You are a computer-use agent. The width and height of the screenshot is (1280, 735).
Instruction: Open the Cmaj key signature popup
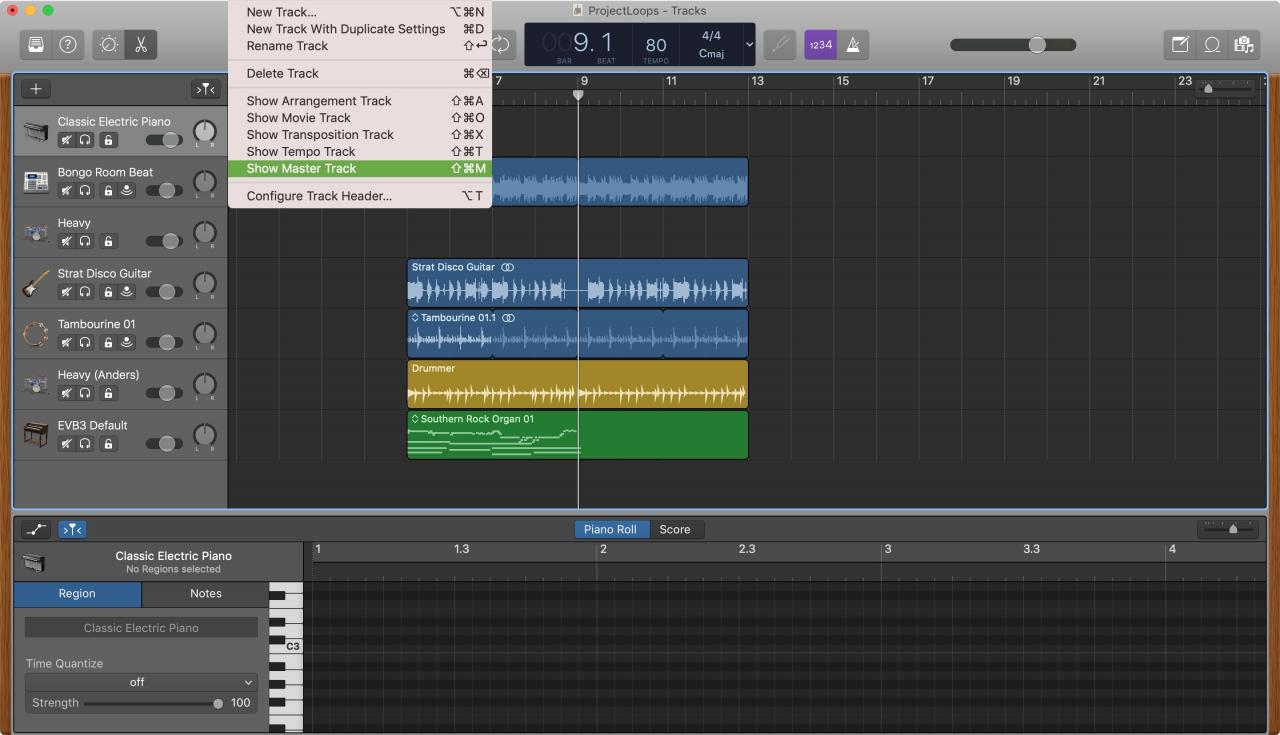click(712, 54)
